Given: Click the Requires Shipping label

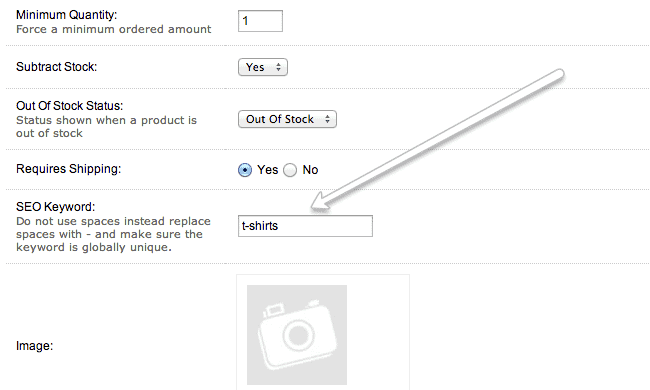Looking at the screenshot, I should pyautogui.click(x=68, y=169).
